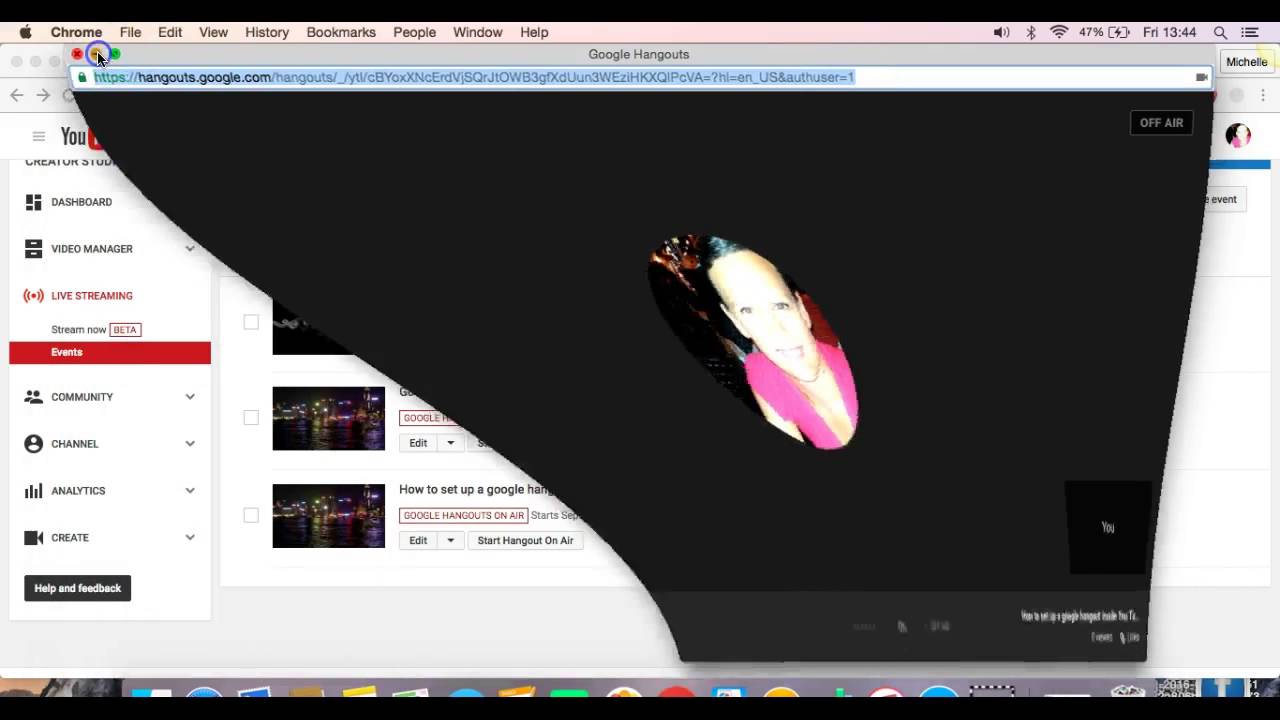Open Spotlight search magnifier
Viewport: 1280px width, 720px height.
pos(1220,32)
